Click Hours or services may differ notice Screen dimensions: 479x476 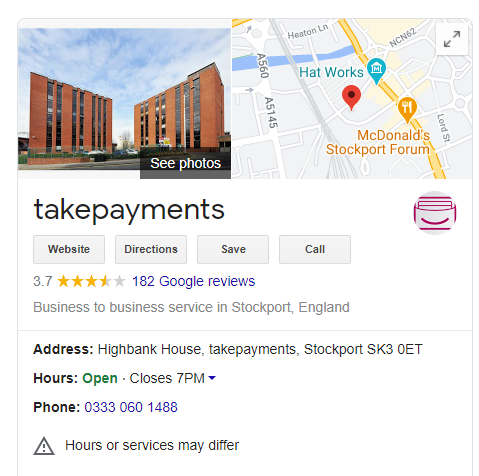(x=152, y=445)
